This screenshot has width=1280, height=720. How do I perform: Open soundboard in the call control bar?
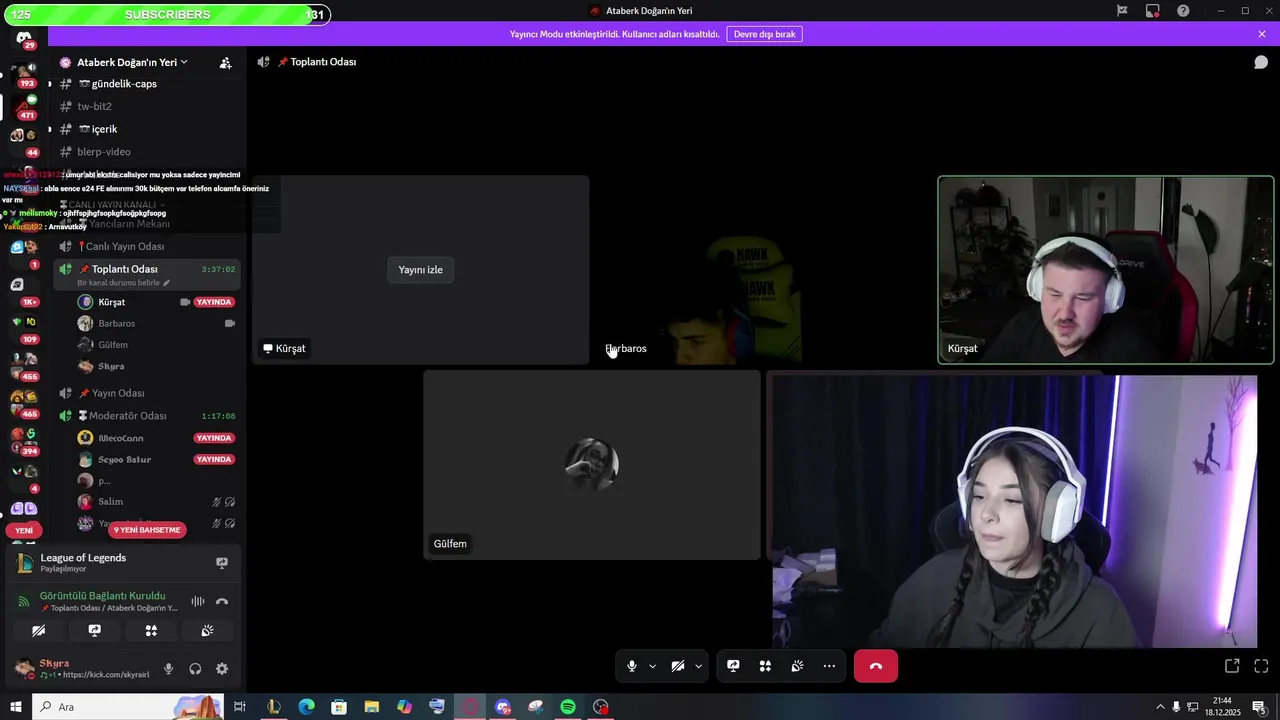click(797, 666)
